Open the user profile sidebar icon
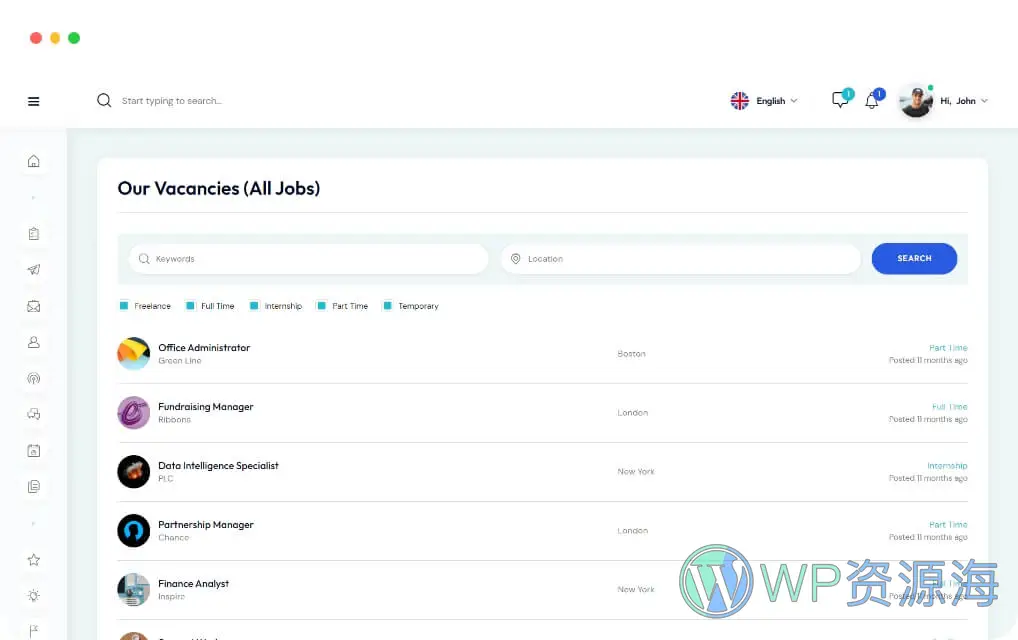Screen dimensions: 1018x640 [x=34, y=342]
